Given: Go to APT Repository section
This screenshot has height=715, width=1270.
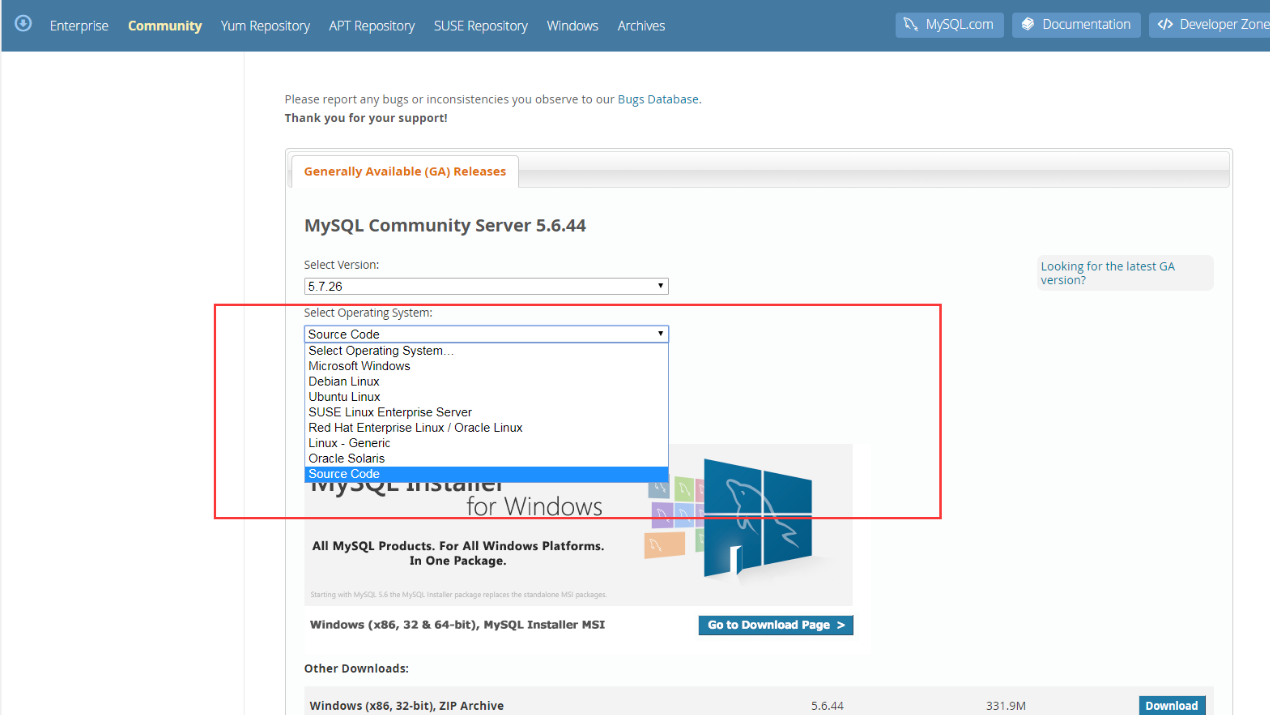Looking at the screenshot, I should tap(372, 26).
